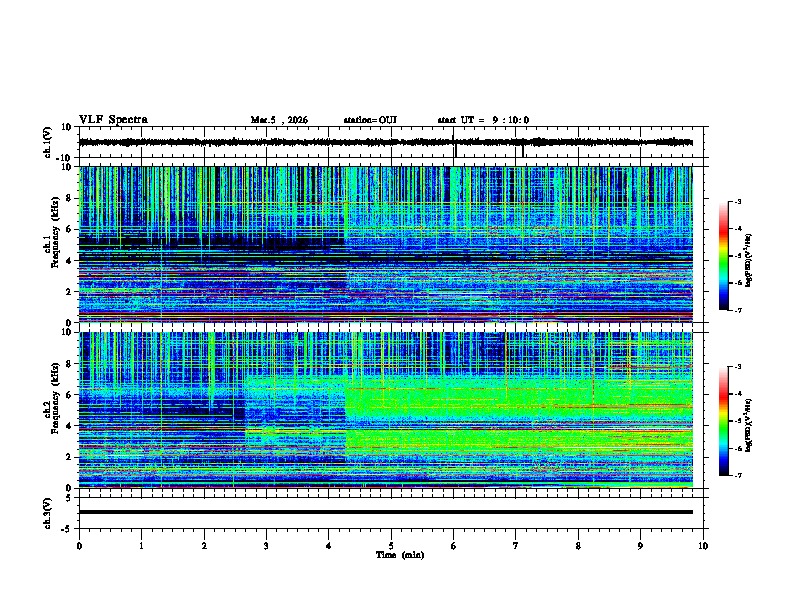Click the ch.2 spectrogram color bar
This screenshot has height=612, width=792.
tap(724, 421)
